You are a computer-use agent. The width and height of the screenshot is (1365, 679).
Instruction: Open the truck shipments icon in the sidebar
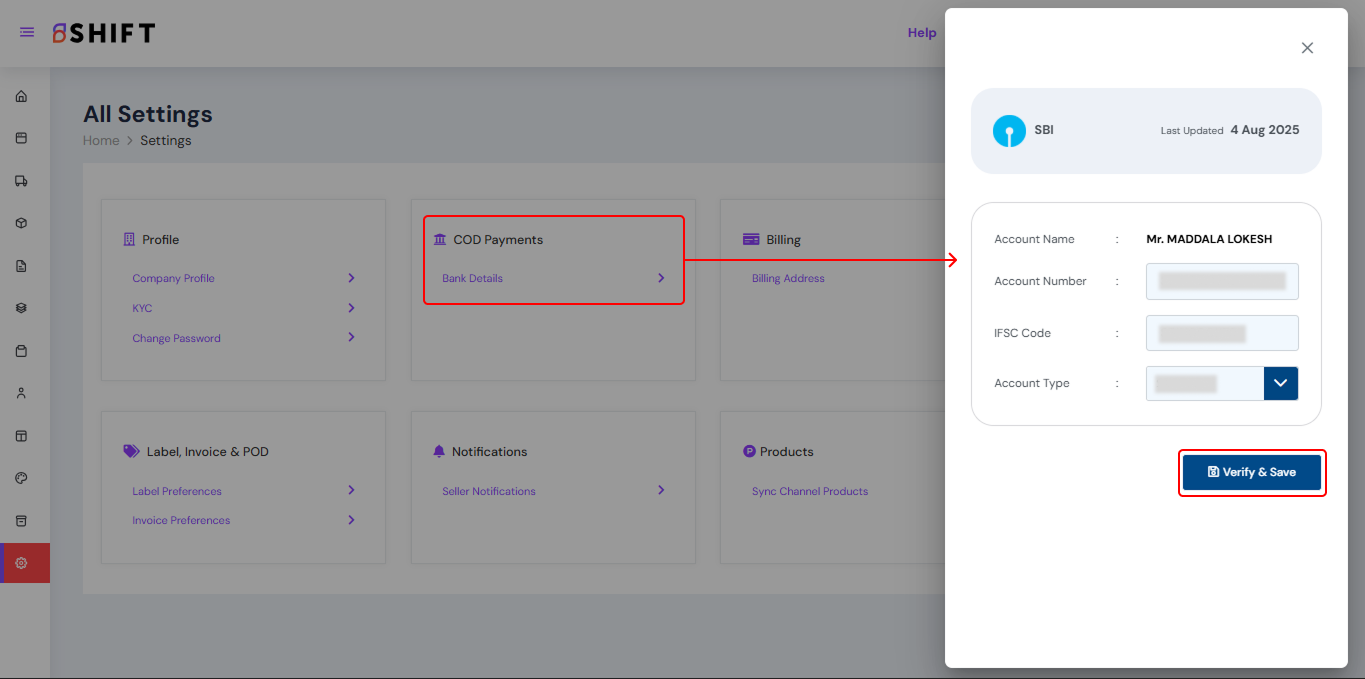21,181
